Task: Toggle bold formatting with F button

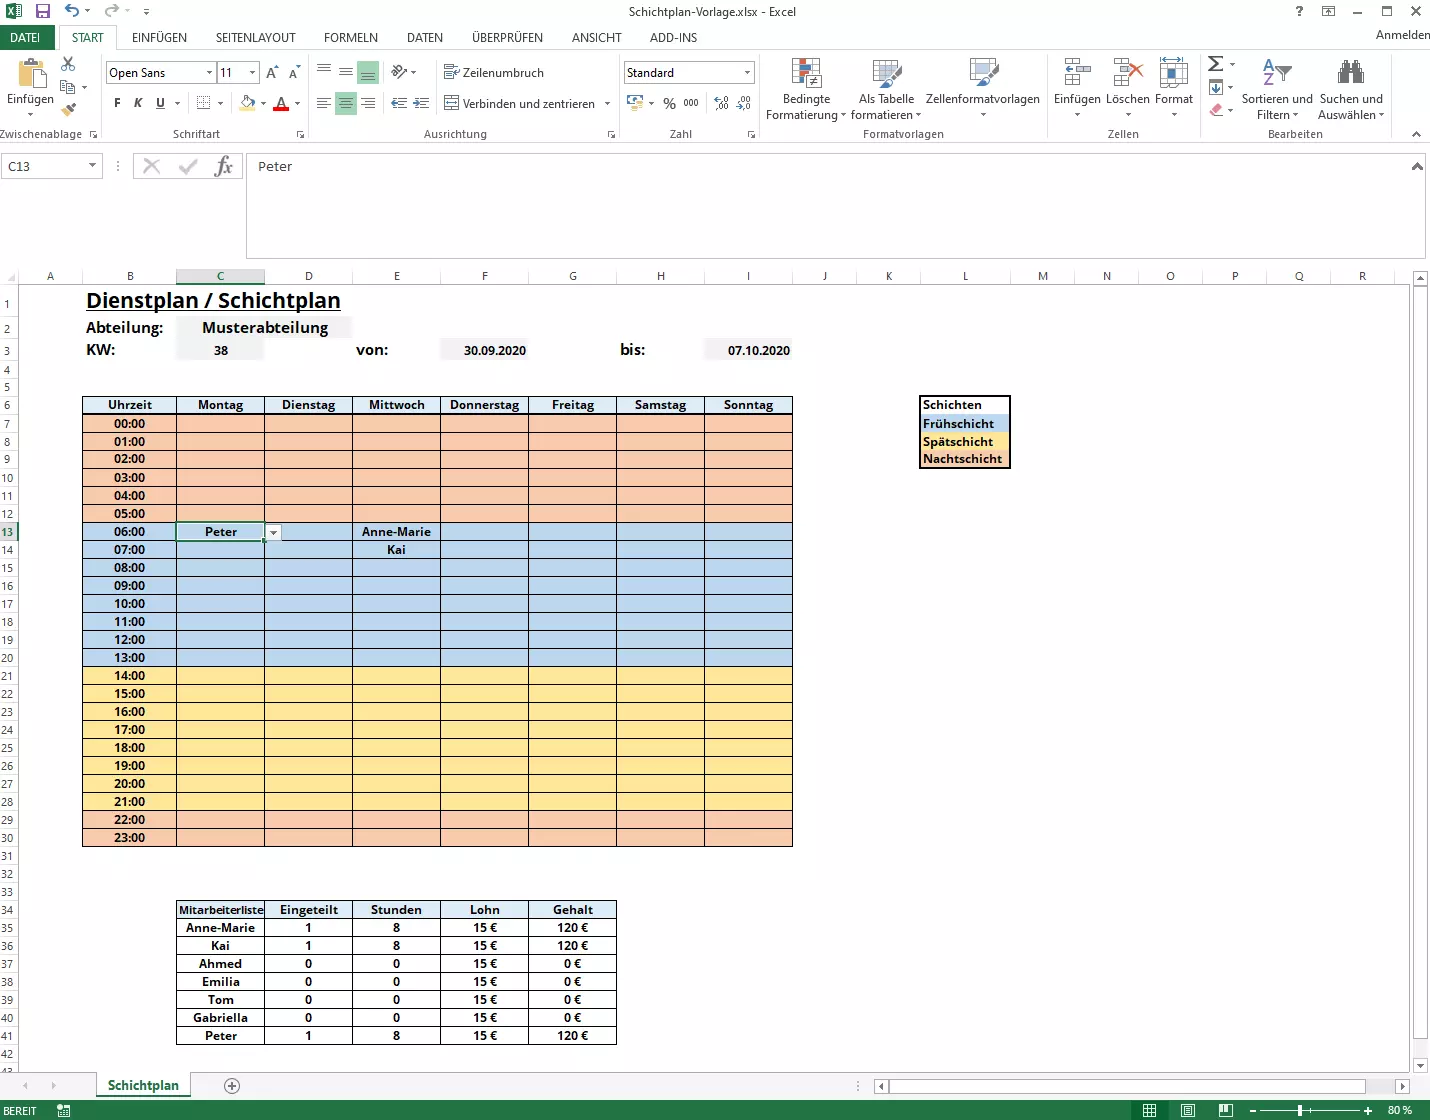Action: pos(117,103)
